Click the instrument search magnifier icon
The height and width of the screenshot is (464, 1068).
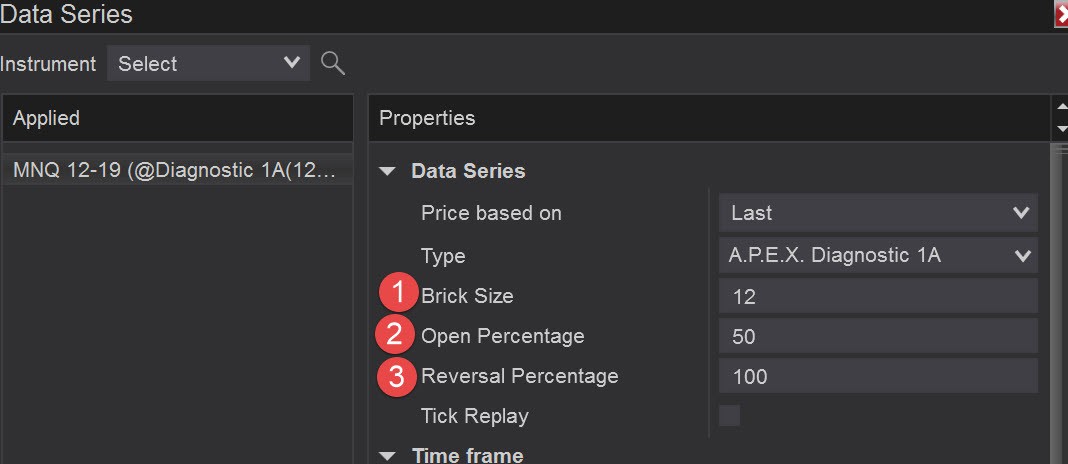[x=333, y=64]
